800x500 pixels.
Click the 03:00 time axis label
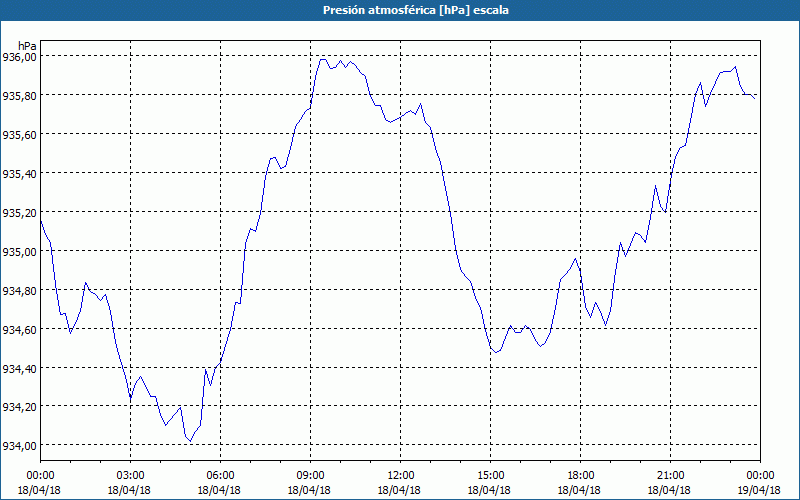tap(130, 476)
